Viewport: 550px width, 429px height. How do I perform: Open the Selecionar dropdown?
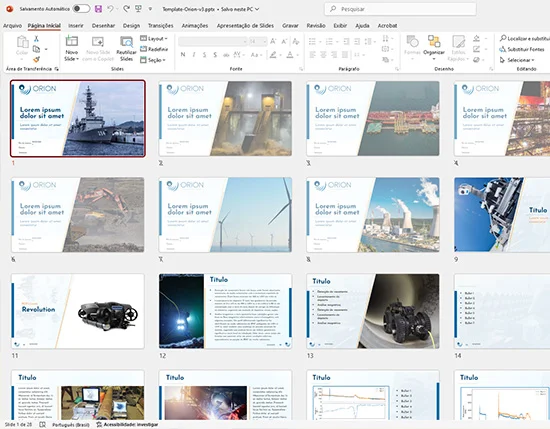point(517,60)
